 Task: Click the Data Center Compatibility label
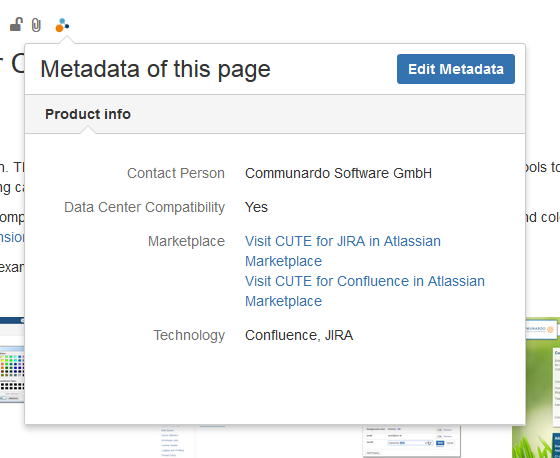(144, 207)
